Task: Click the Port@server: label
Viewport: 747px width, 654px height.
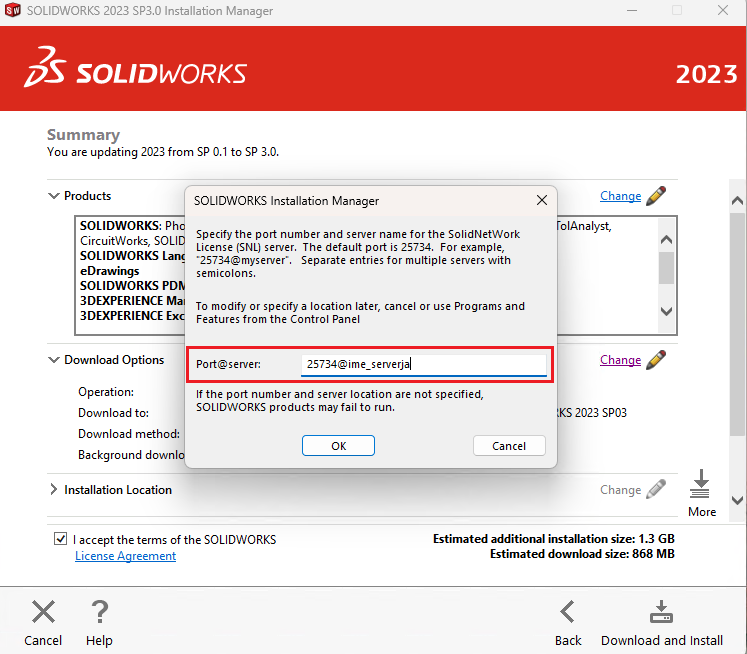Action: click(x=228, y=364)
